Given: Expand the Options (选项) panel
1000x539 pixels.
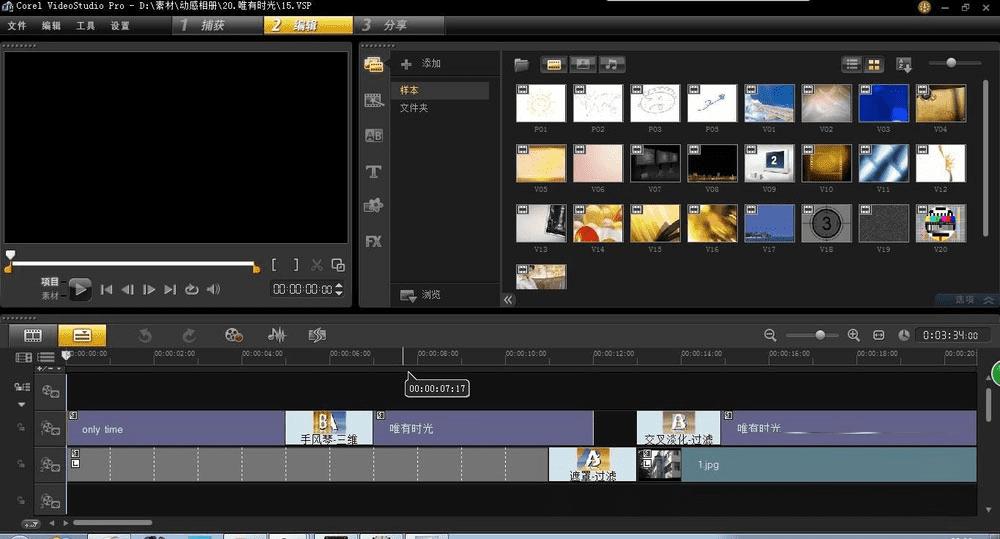Looking at the screenshot, I should point(965,299).
